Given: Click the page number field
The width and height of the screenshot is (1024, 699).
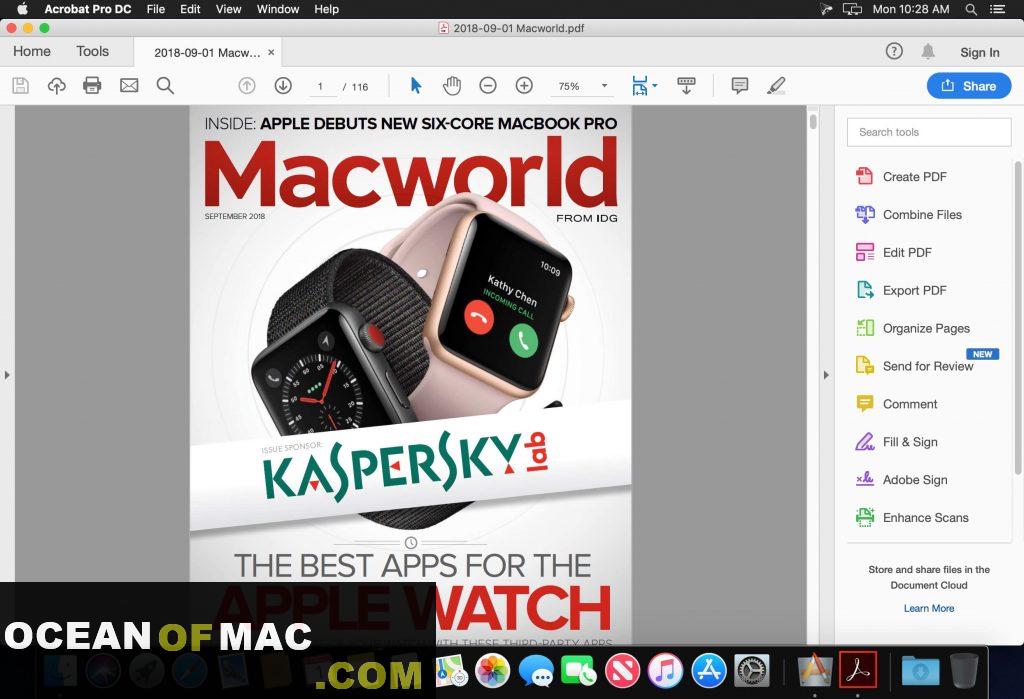Looking at the screenshot, I should coord(323,86).
